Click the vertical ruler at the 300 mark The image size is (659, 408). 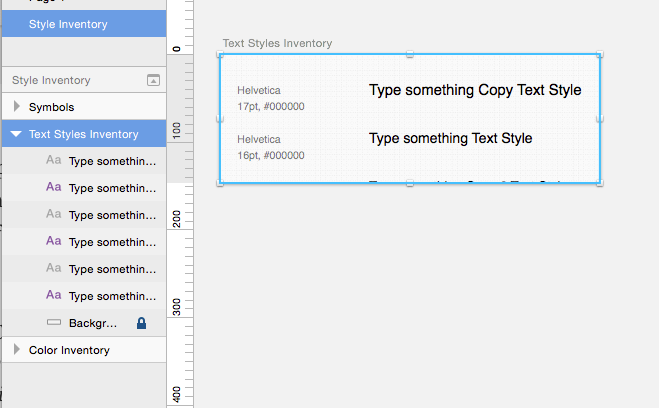(x=177, y=307)
